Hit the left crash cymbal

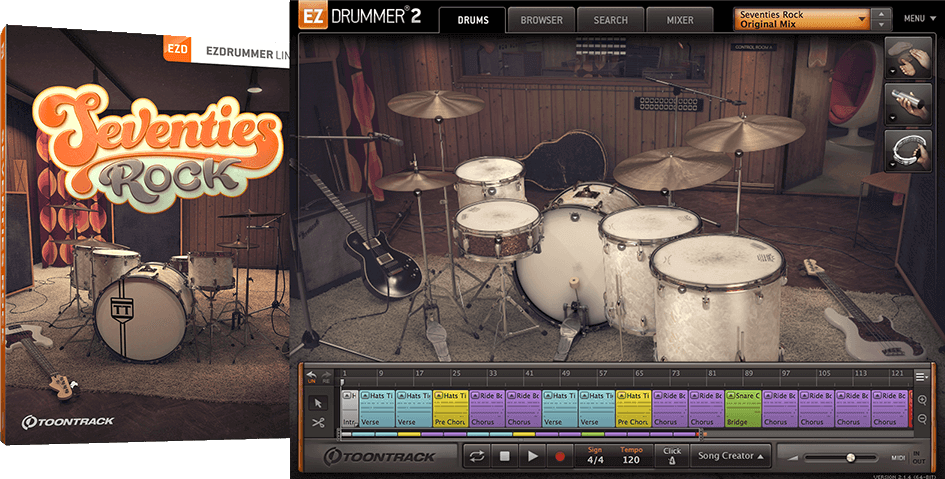tap(435, 104)
